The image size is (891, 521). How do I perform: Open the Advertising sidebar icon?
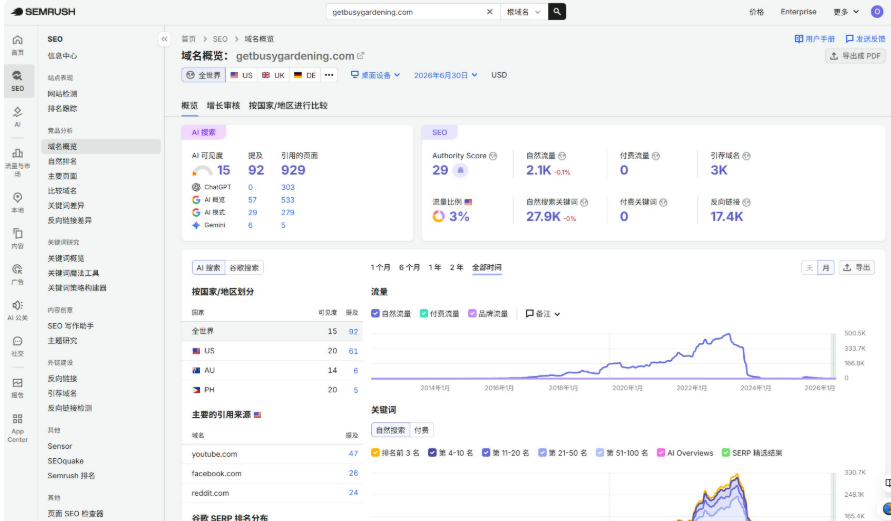pos(18,274)
